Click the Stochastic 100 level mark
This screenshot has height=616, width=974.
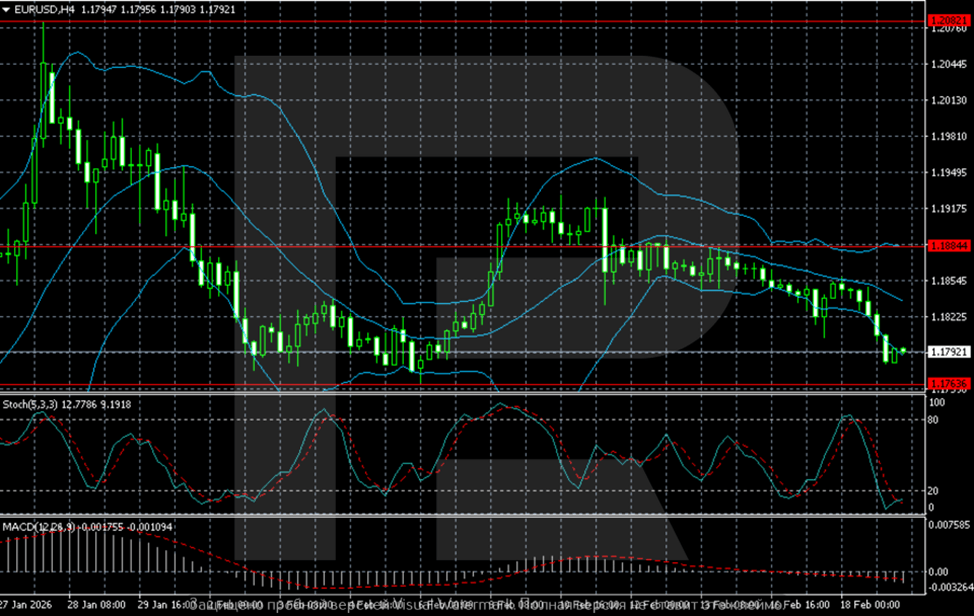click(936, 403)
